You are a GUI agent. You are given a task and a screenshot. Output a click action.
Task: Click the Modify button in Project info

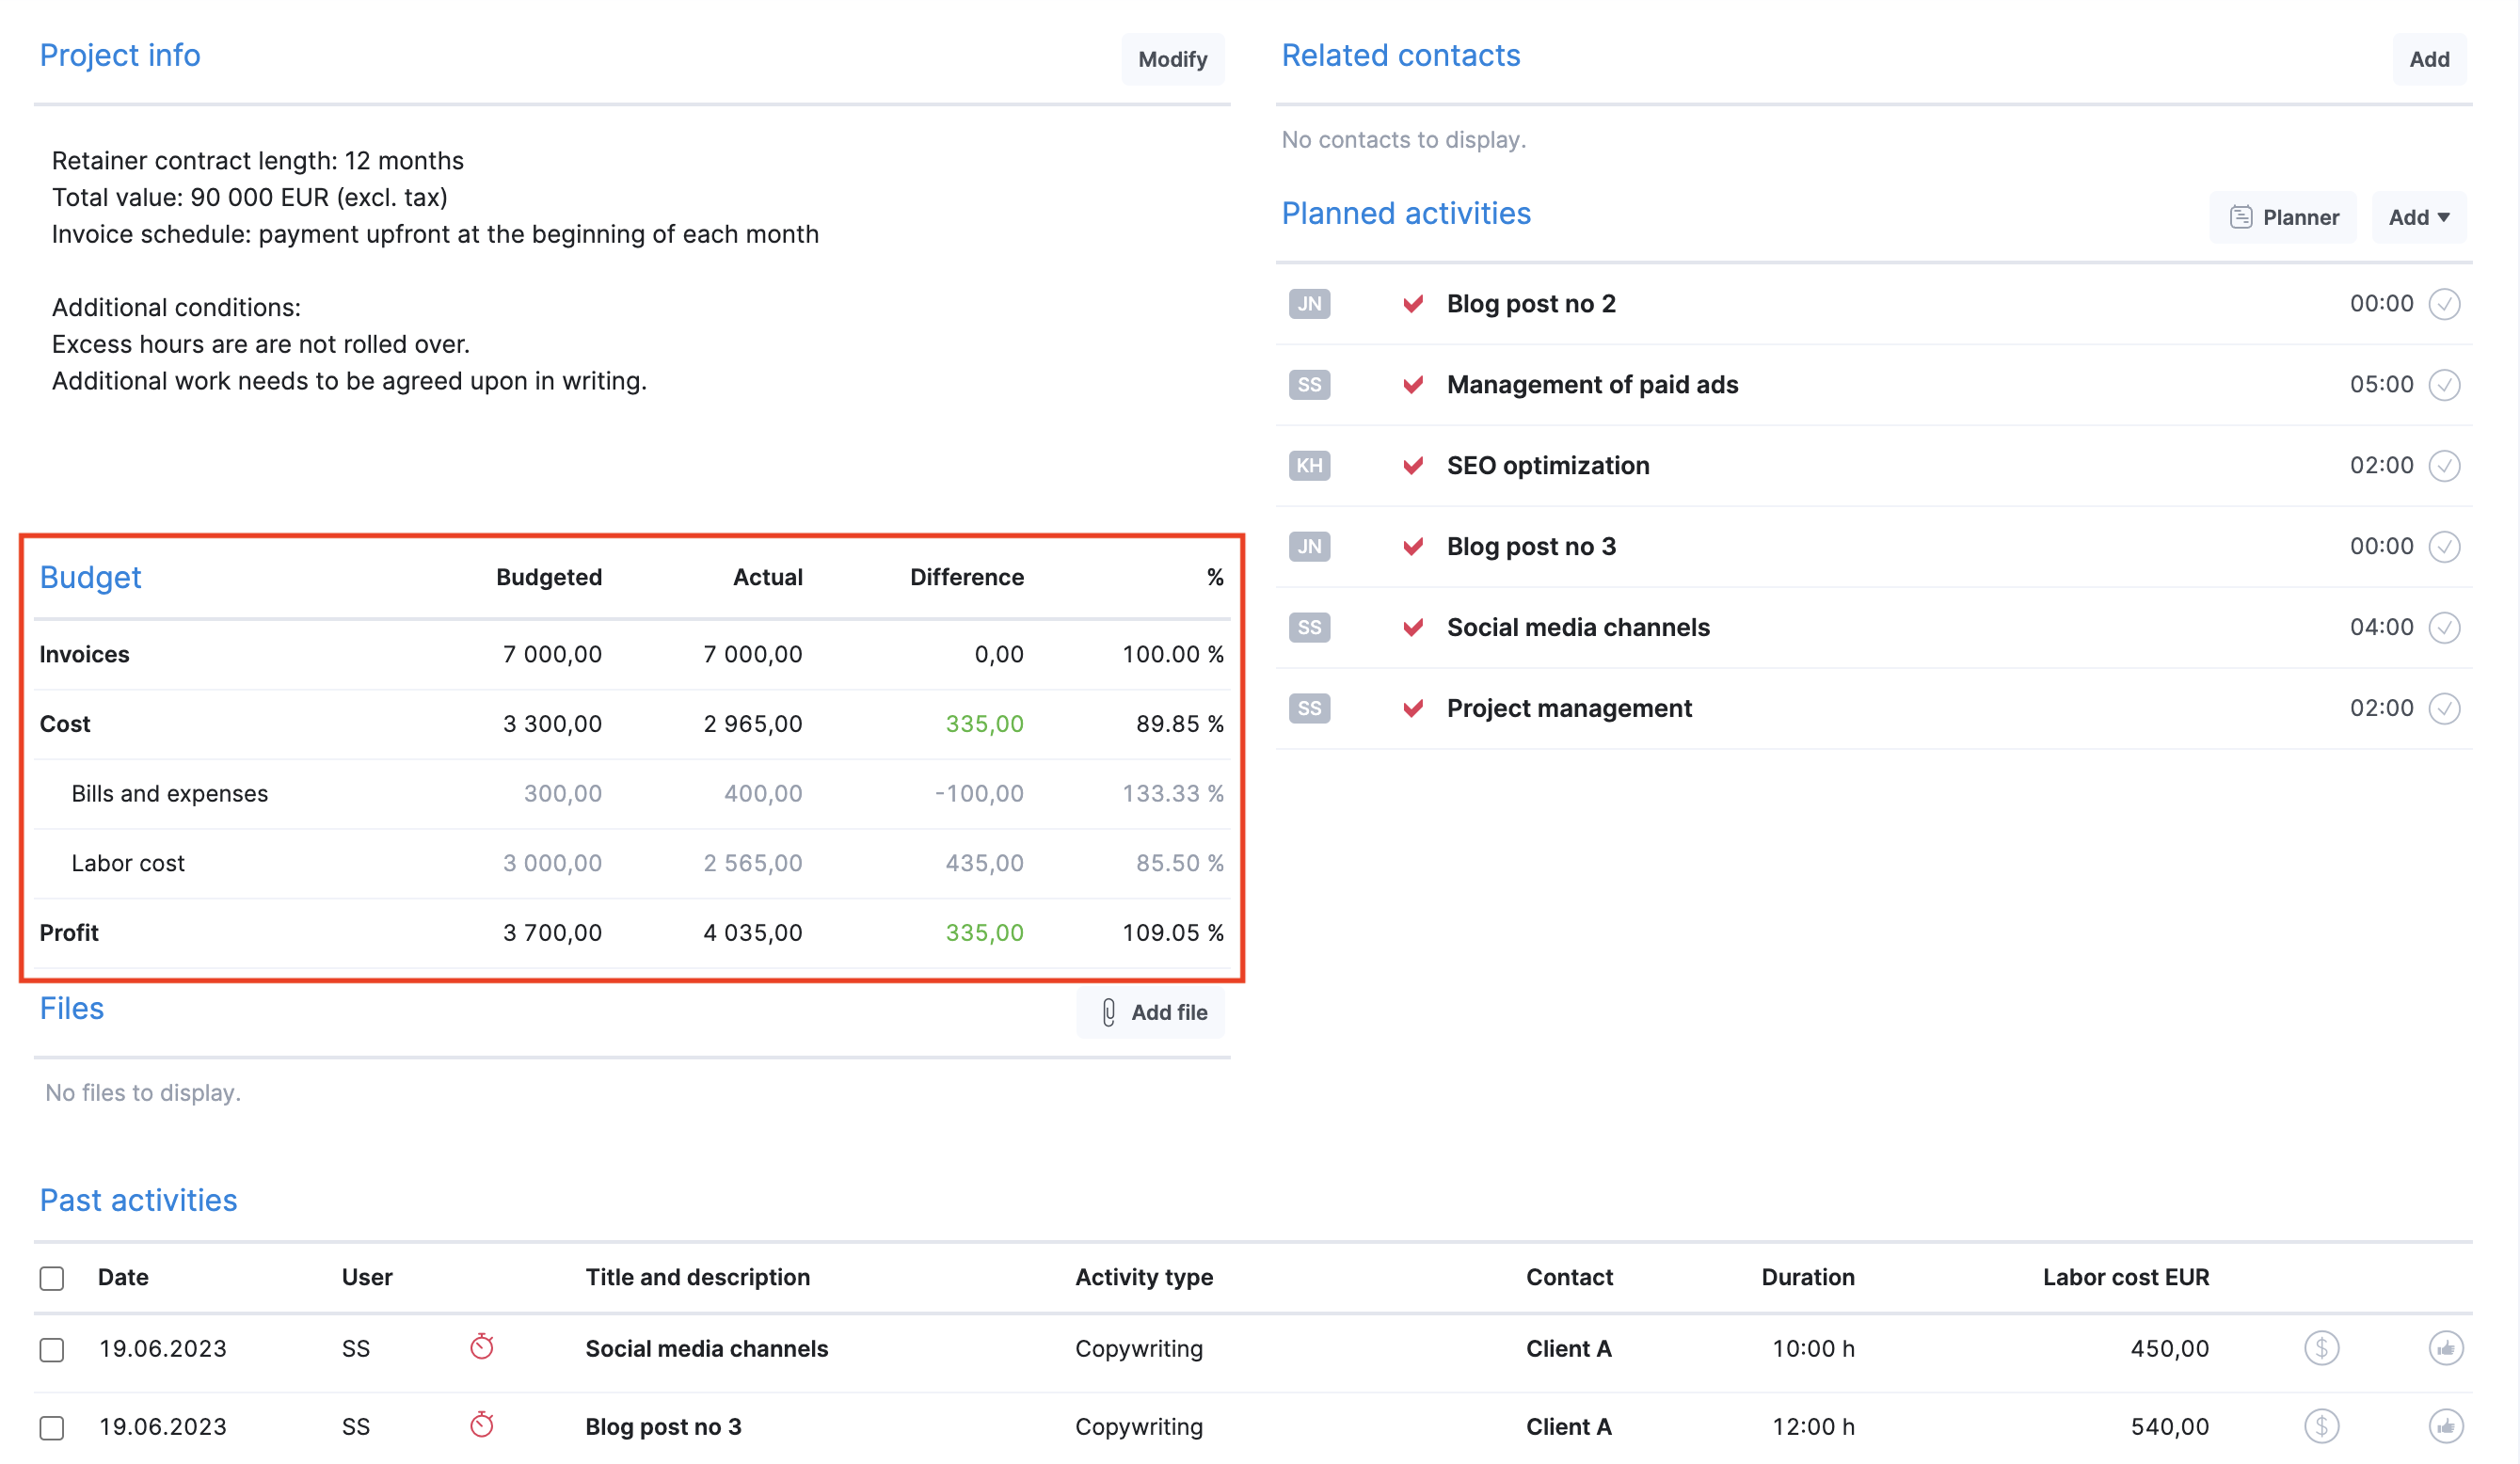point(1172,59)
